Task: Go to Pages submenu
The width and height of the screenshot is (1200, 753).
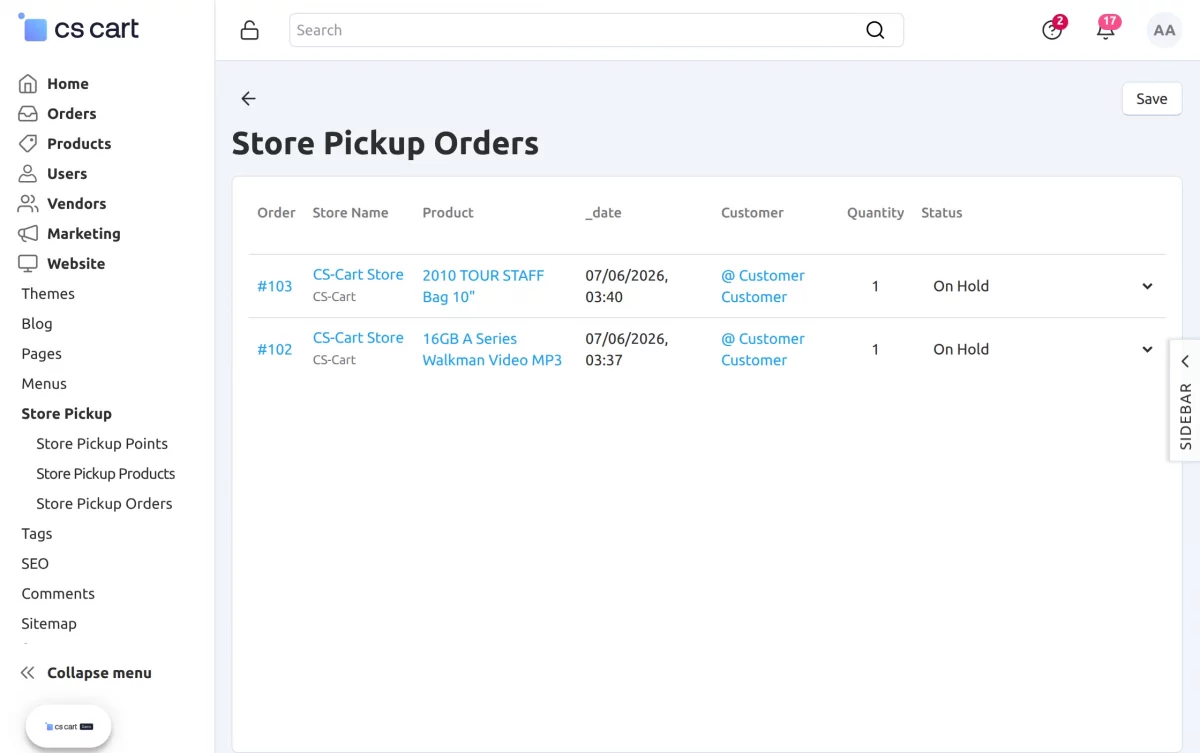Action: coord(42,354)
